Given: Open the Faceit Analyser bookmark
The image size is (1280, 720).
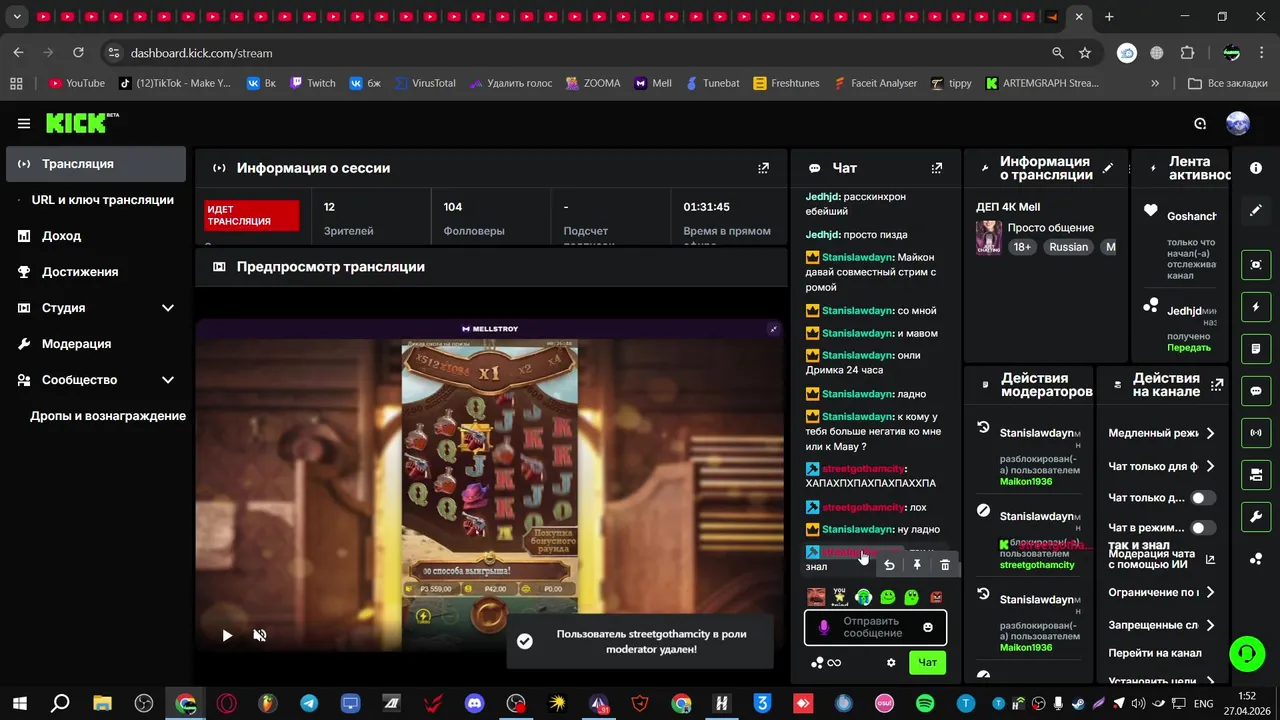Looking at the screenshot, I should [875, 83].
